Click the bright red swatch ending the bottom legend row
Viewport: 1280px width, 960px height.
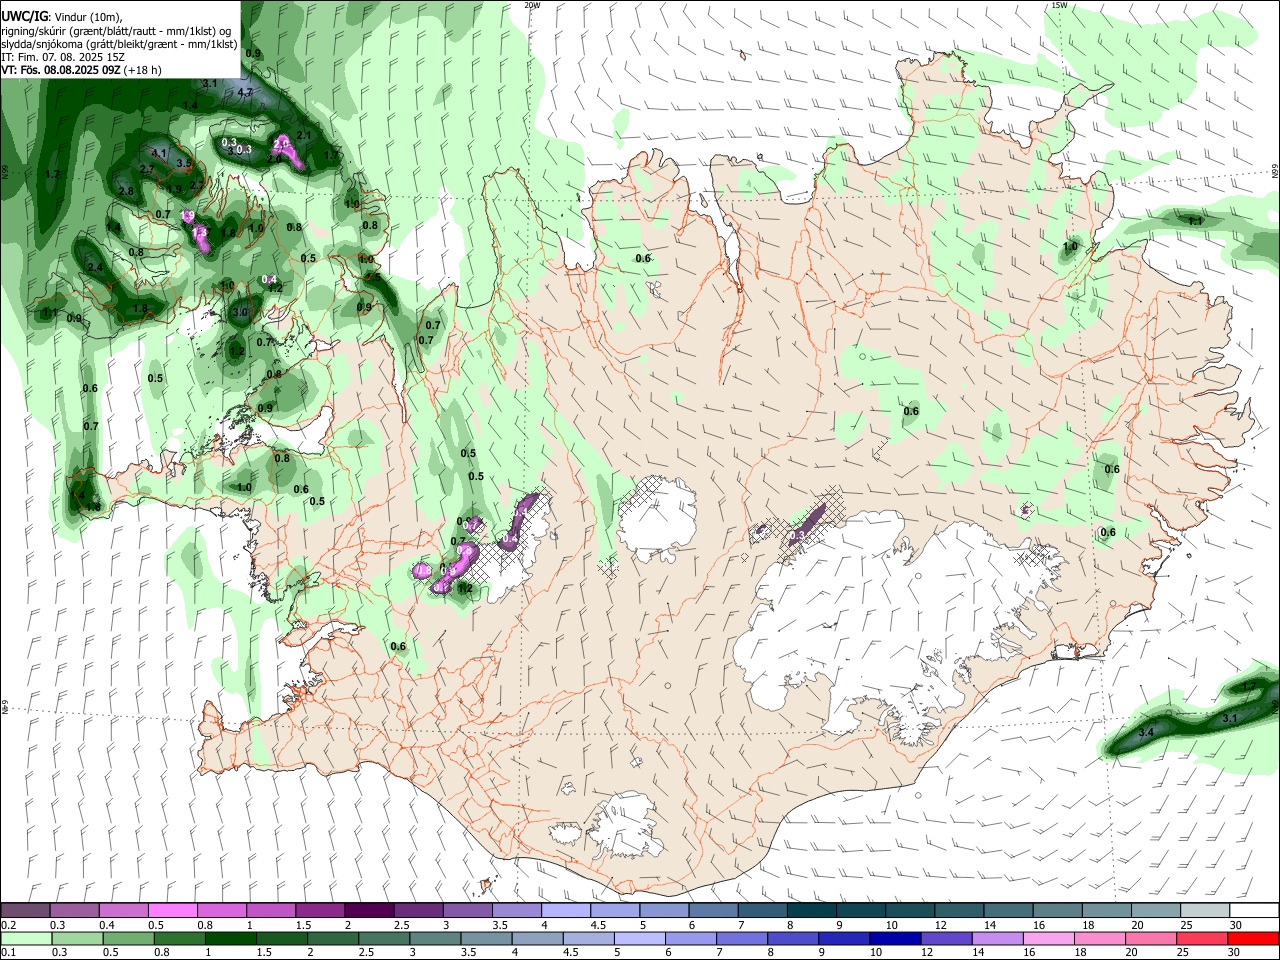pos(1253,938)
